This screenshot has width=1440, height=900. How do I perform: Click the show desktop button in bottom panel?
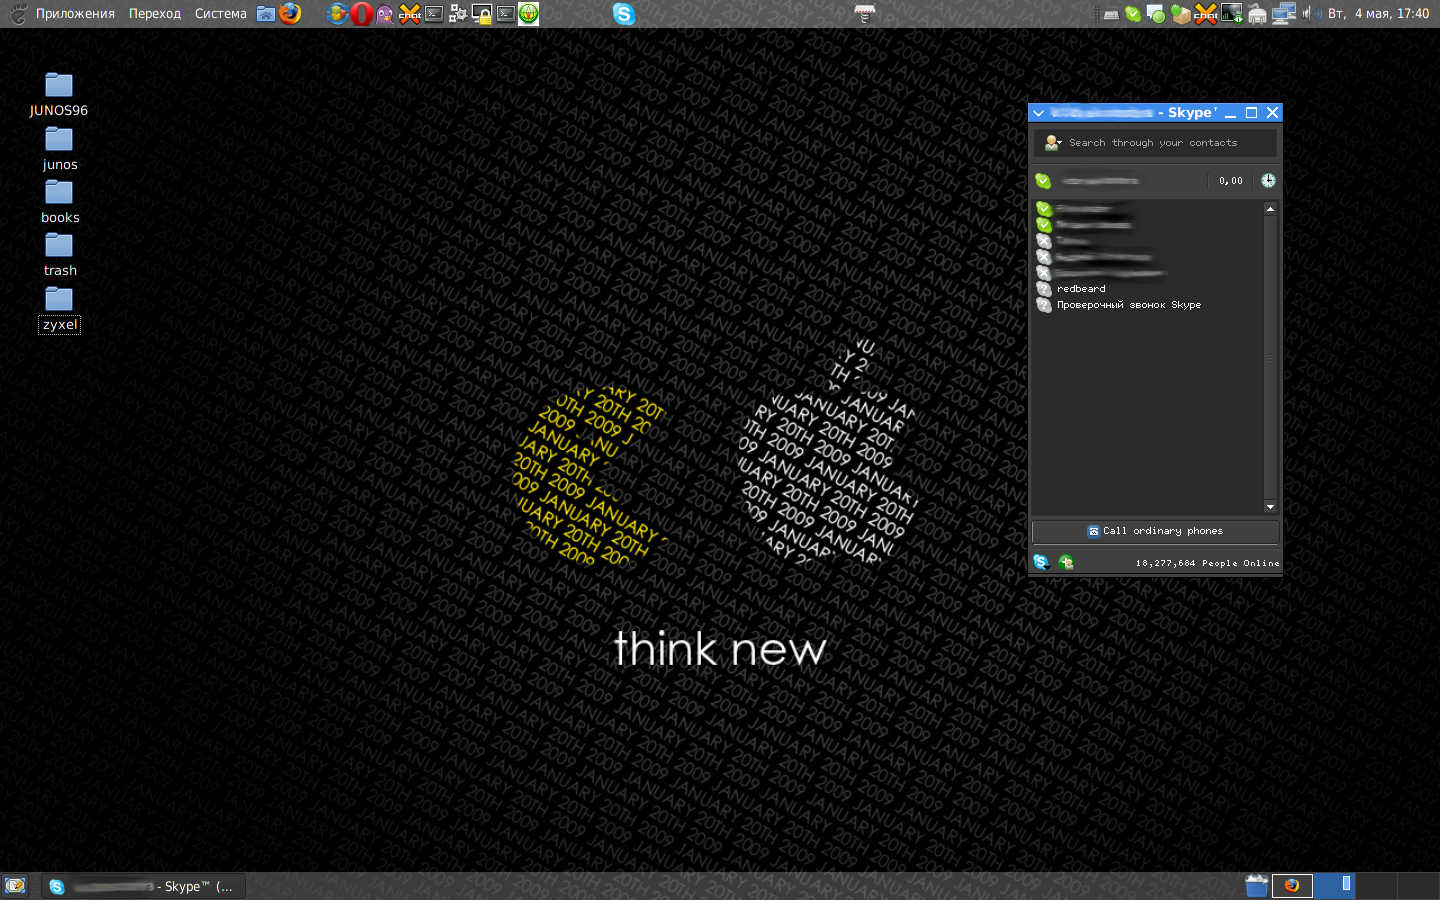point(15,886)
